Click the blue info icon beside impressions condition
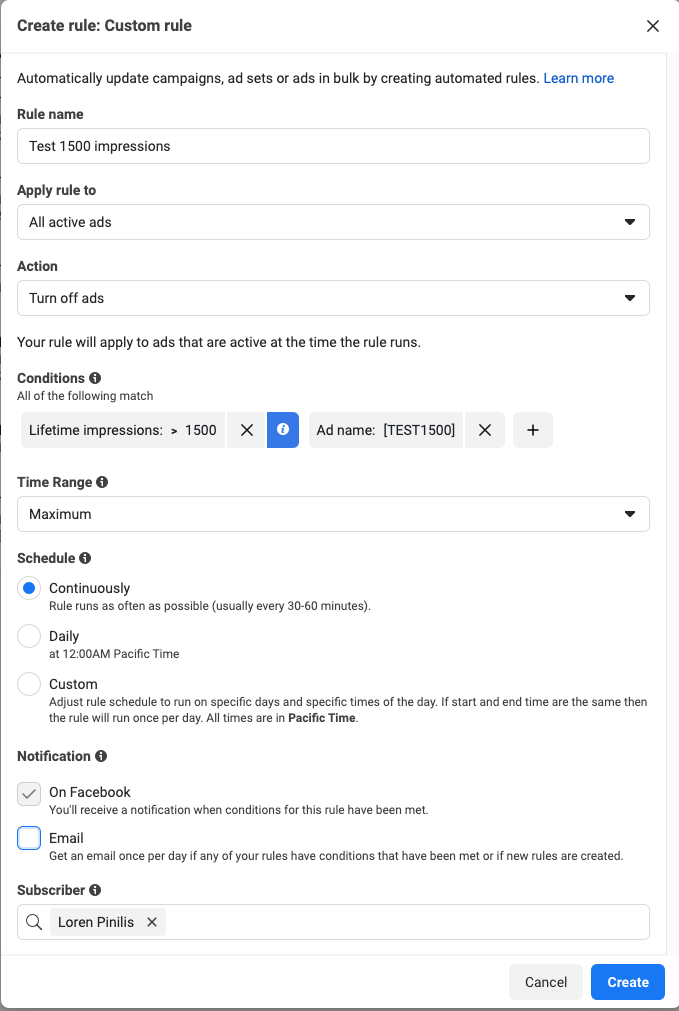Viewport: 679px width, 1011px height. tap(283, 430)
